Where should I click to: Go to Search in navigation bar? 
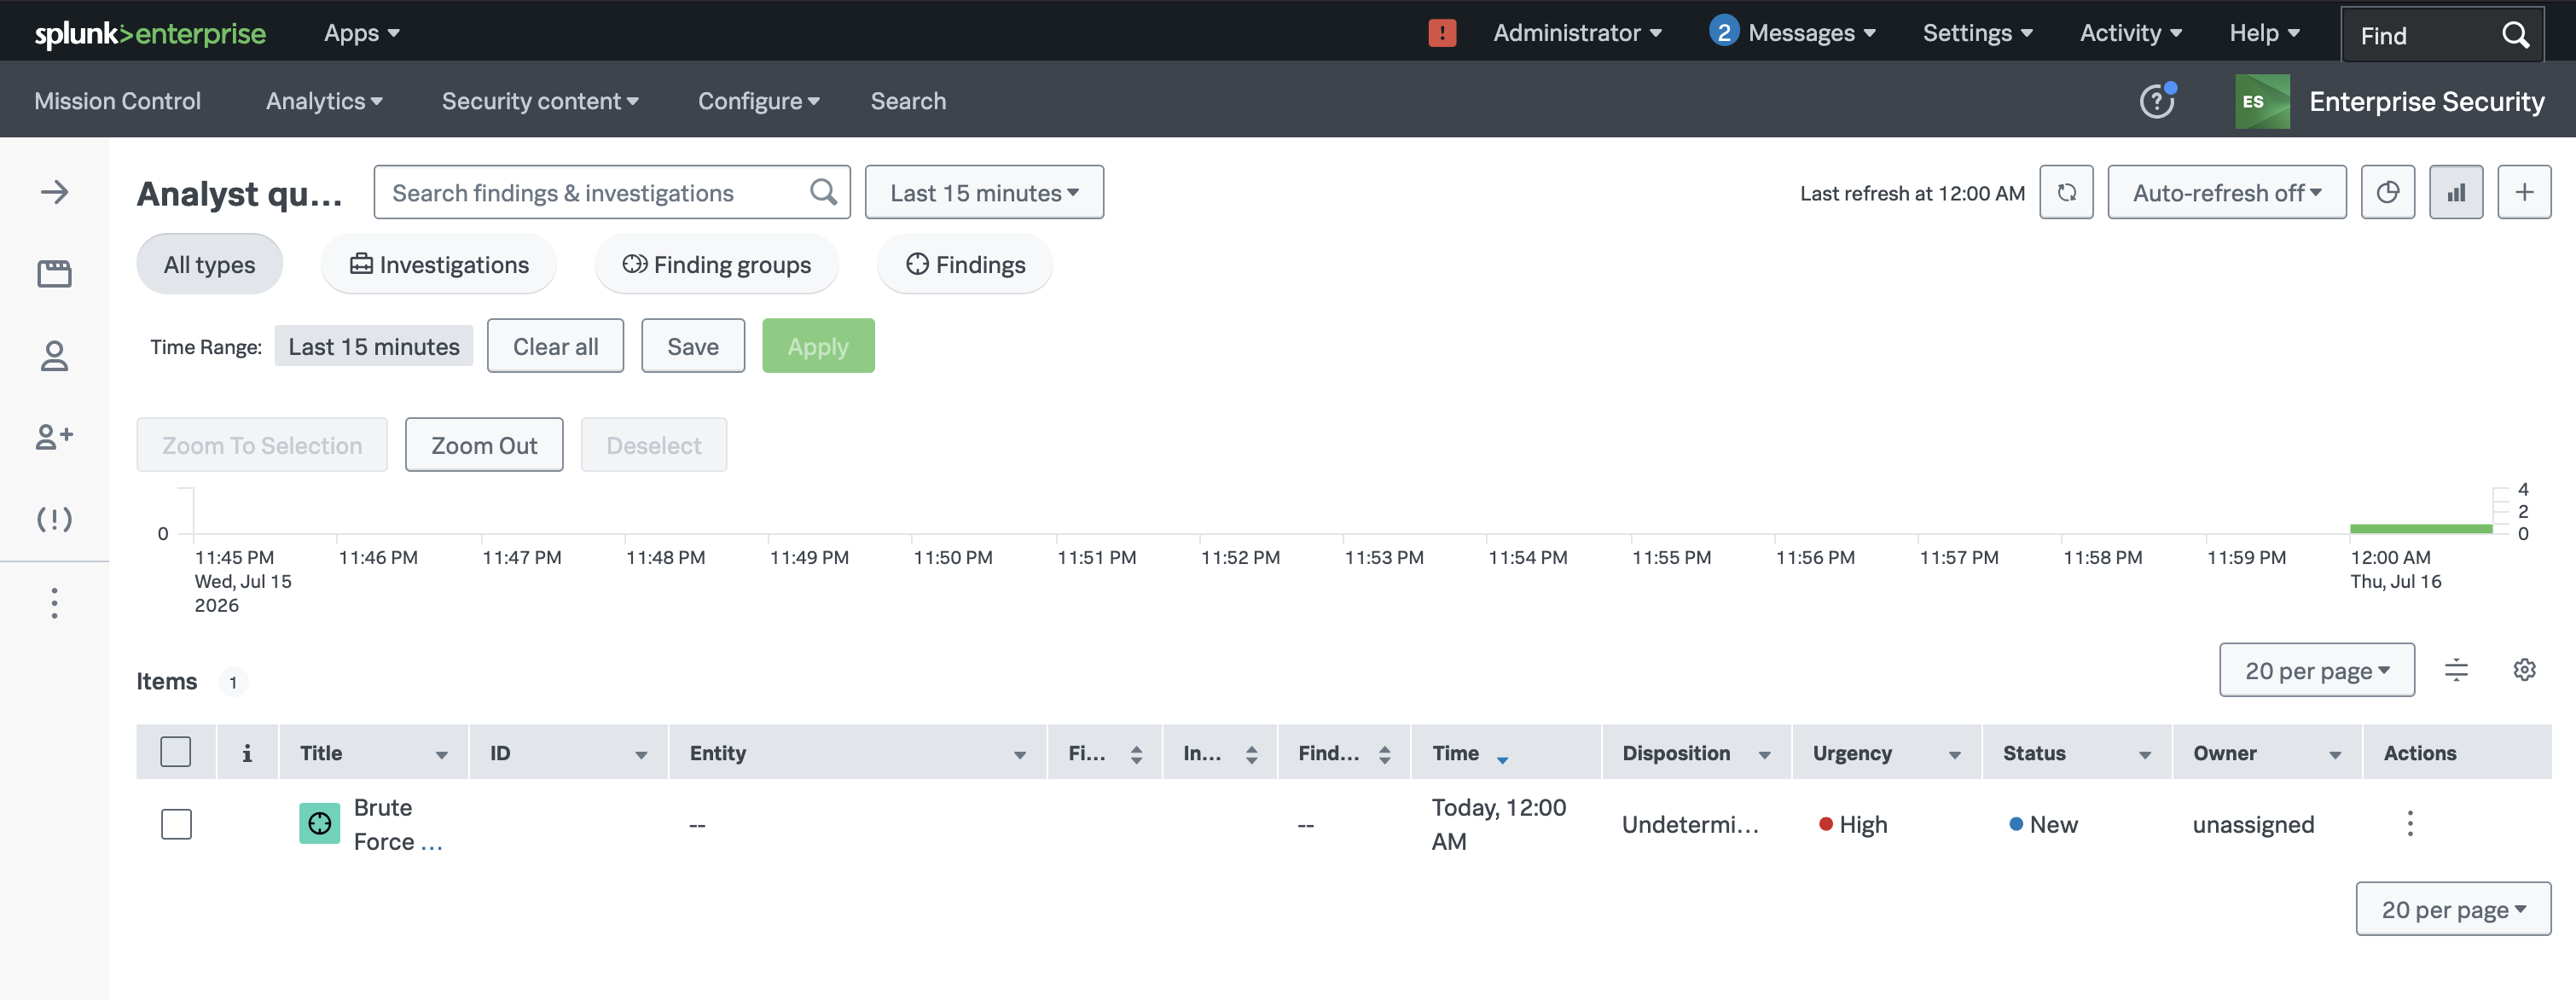[x=907, y=101]
